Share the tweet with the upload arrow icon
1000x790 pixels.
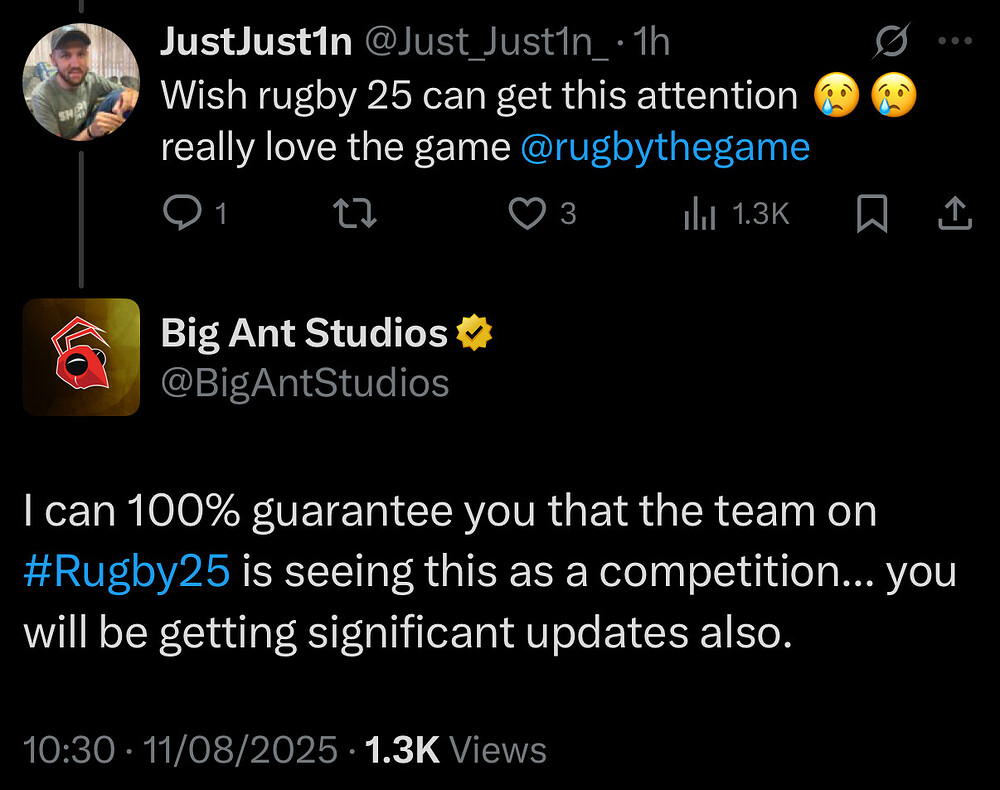[x=954, y=214]
